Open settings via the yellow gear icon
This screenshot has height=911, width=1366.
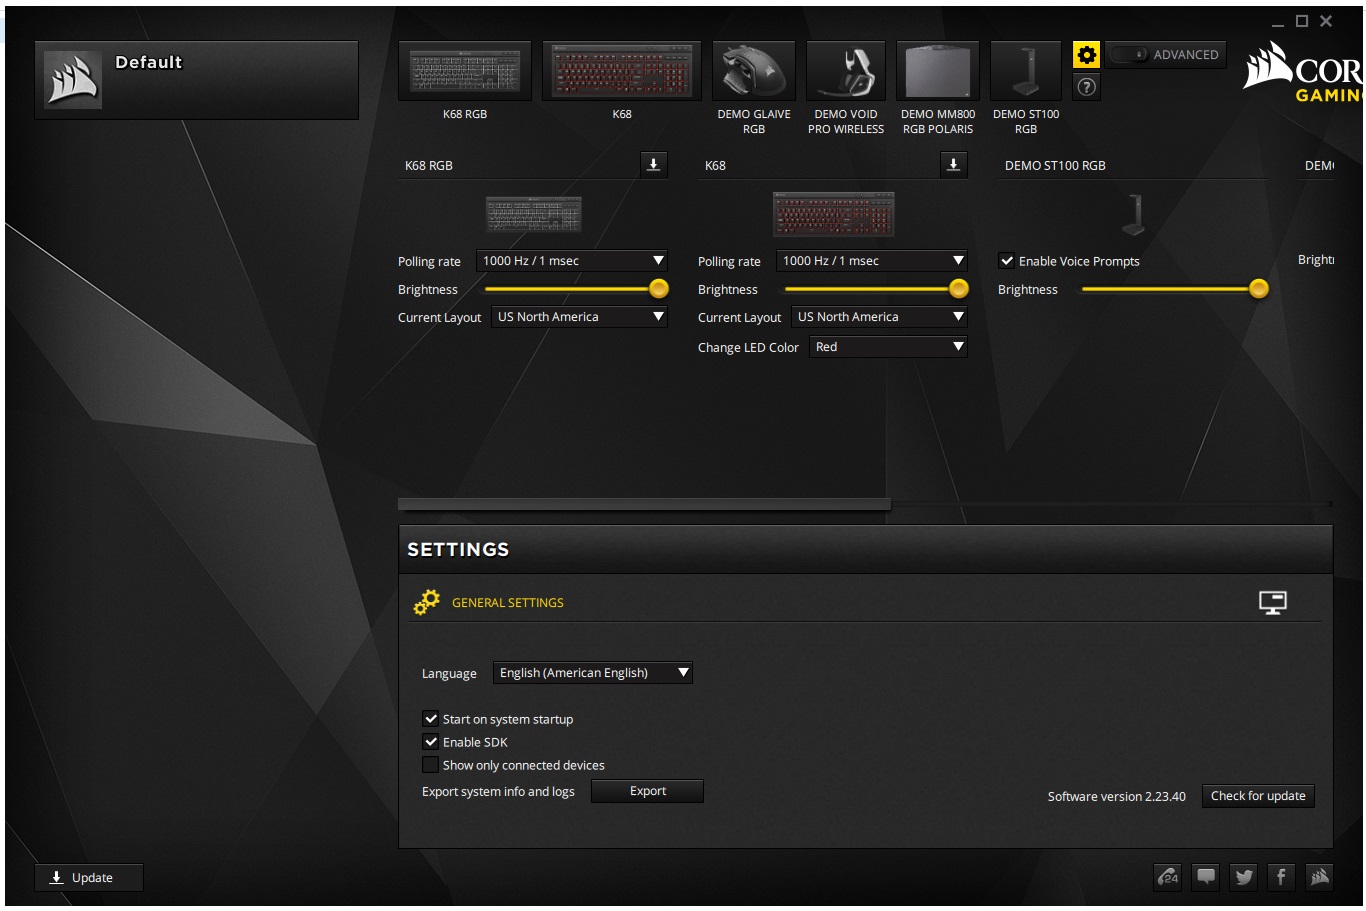pyautogui.click(x=1086, y=55)
